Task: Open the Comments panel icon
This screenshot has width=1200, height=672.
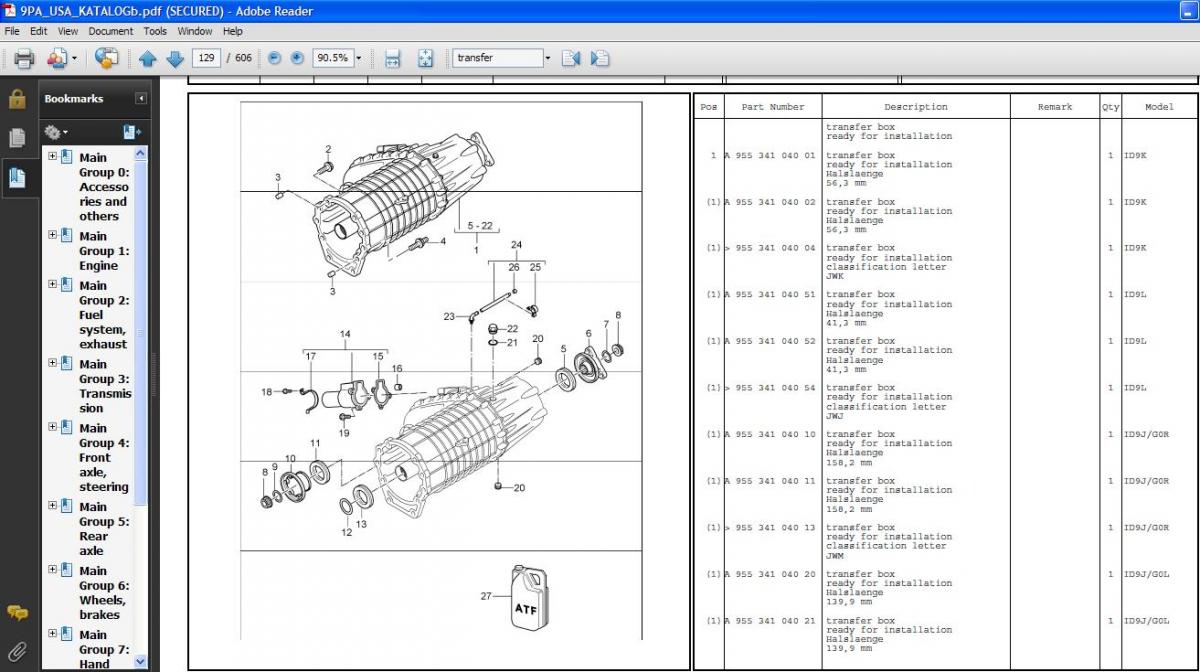Action: pyautogui.click(x=17, y=613)
